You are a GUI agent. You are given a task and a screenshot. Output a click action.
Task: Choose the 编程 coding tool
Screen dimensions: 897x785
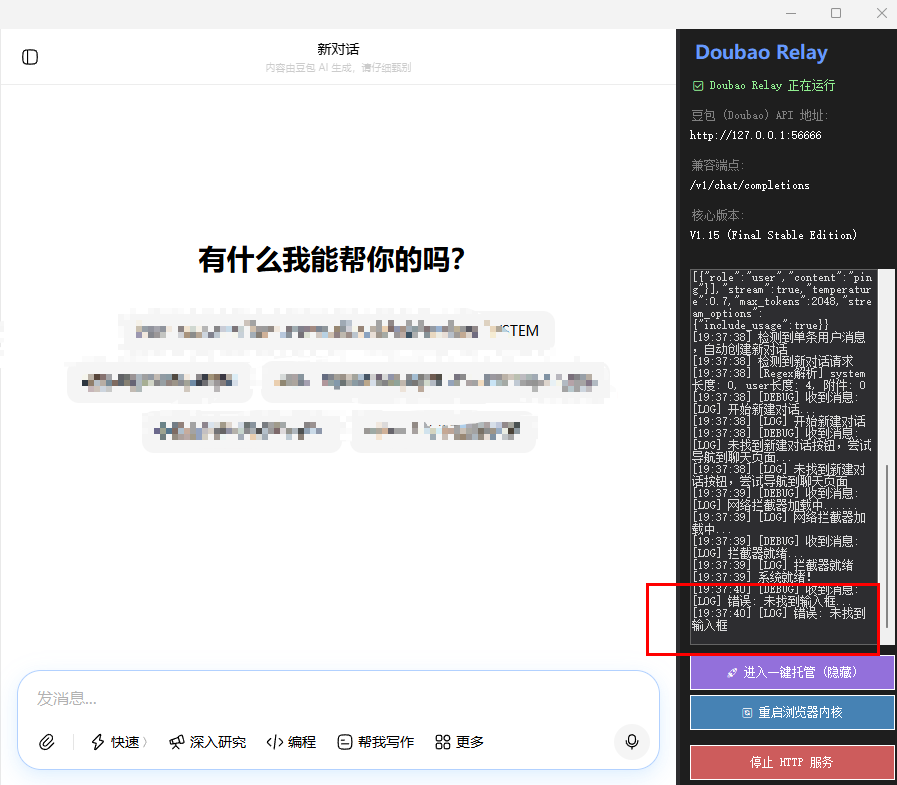point(291,742)
